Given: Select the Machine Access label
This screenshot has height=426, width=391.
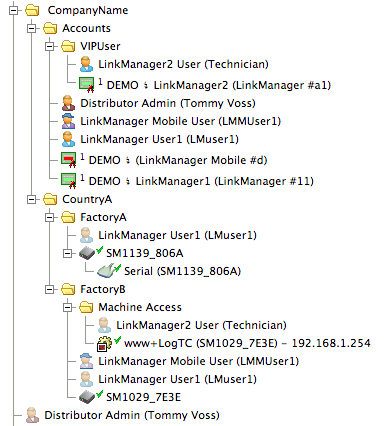Looking at the screenshot, I should pos(140,307).
